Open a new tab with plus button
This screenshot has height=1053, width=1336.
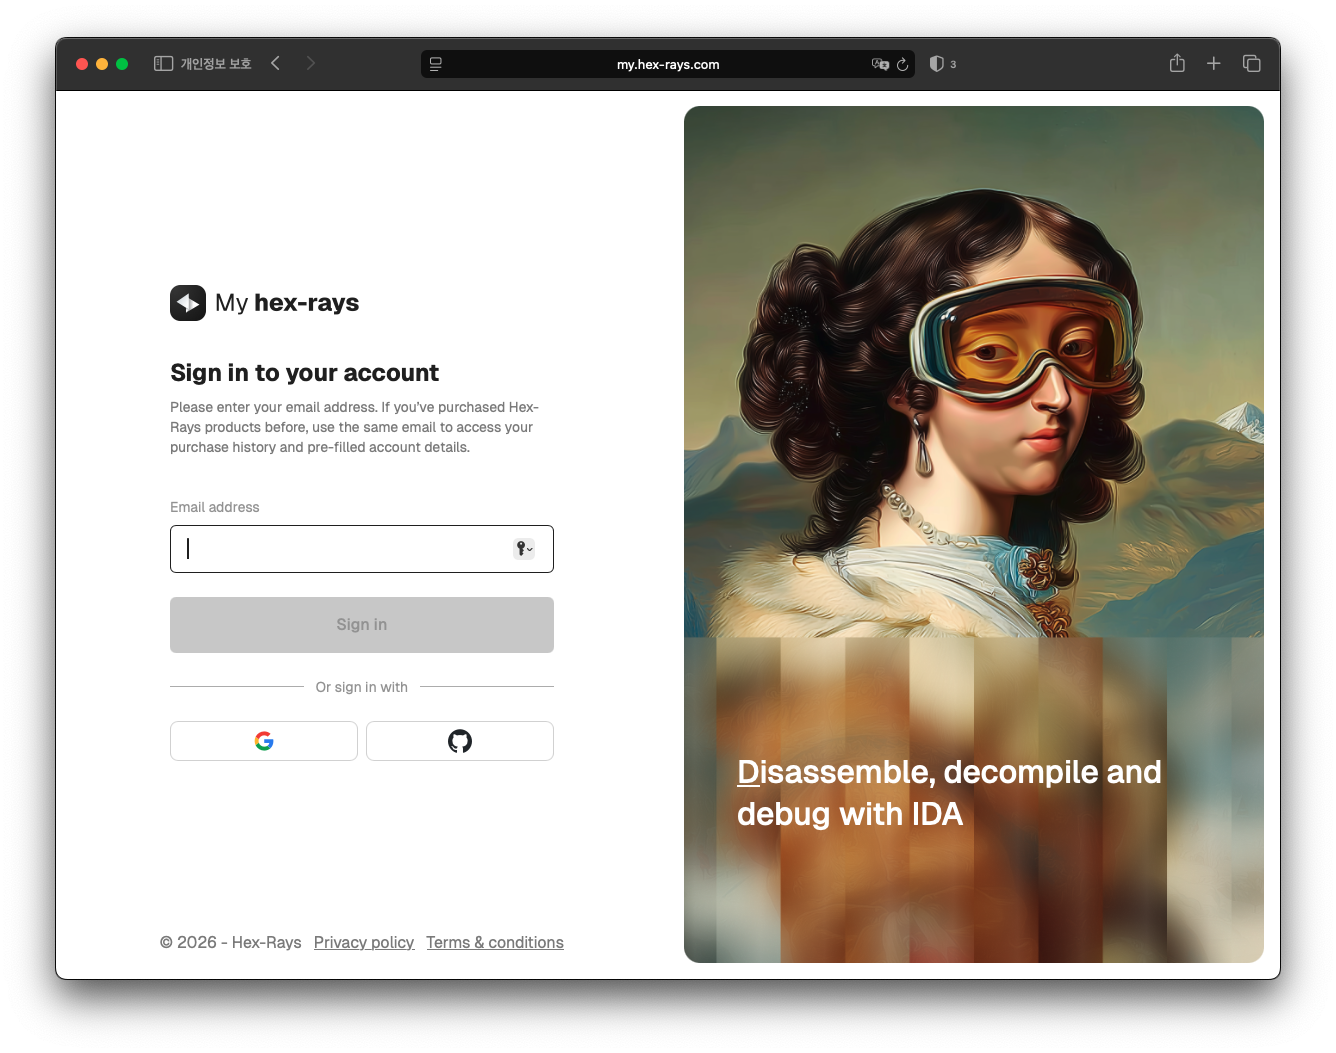[1213, 64]
